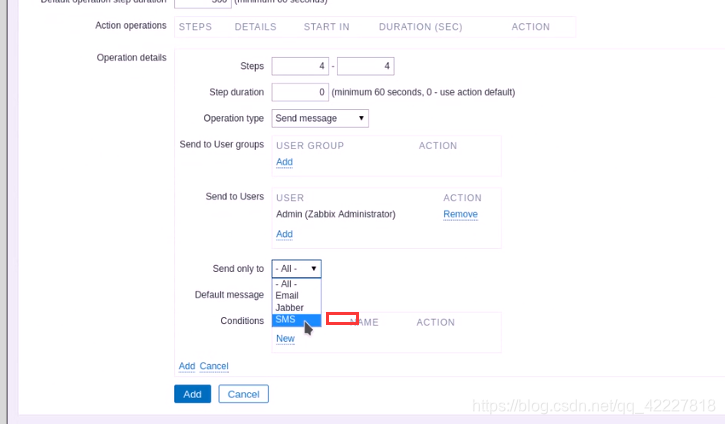Click the START IN column header
725x424 pixels.
pyautogui.click(x=326, y=27)
